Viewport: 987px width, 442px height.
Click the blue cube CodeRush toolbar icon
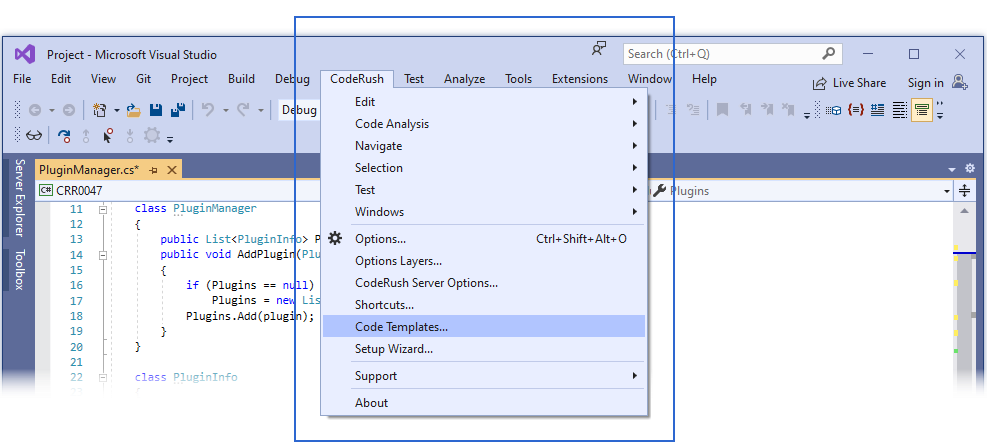[834, 111]
